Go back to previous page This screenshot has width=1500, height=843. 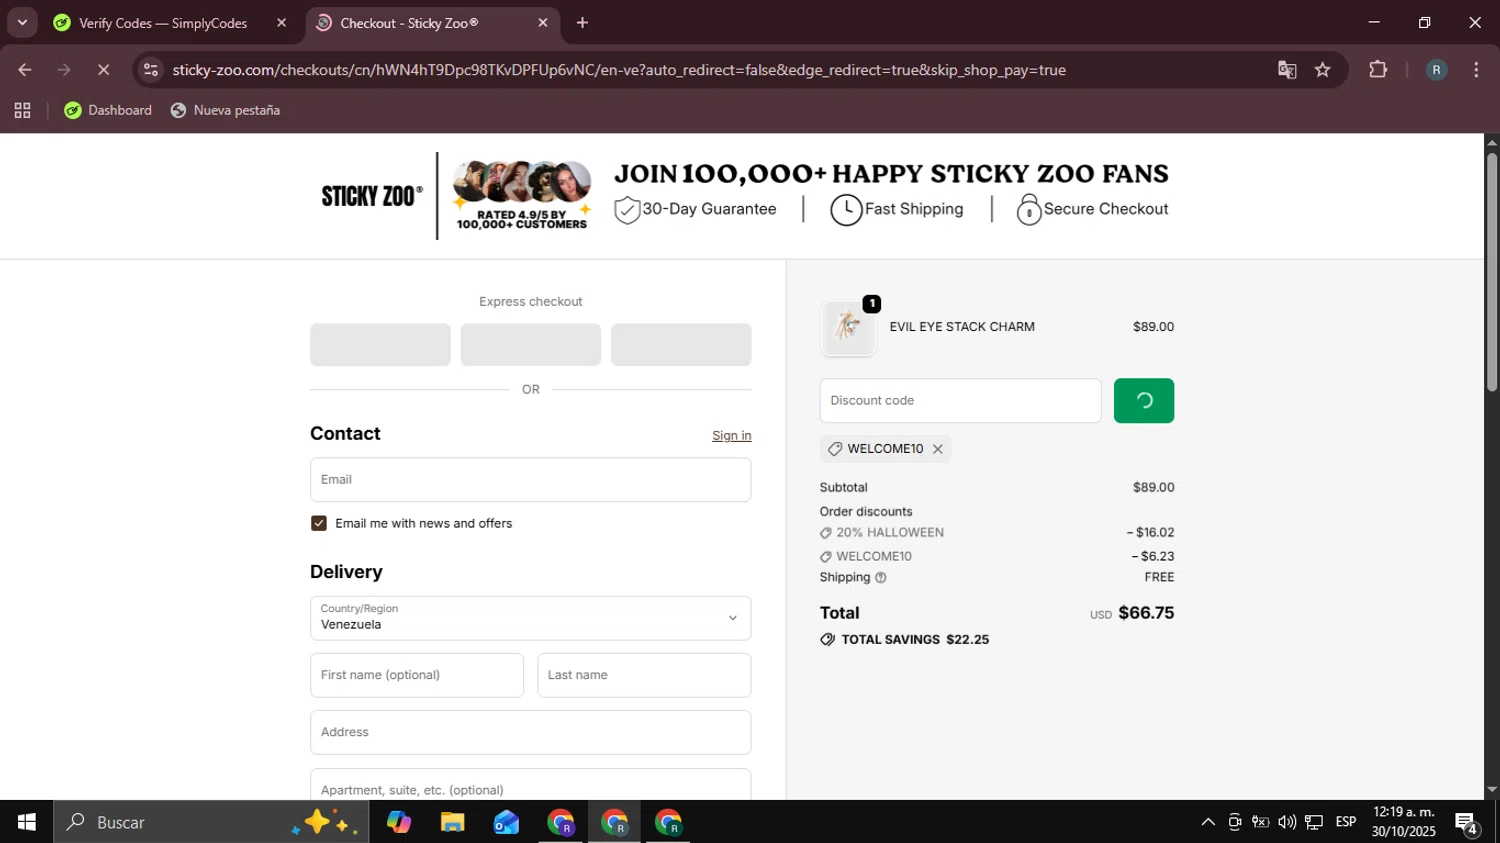(25, 70)
